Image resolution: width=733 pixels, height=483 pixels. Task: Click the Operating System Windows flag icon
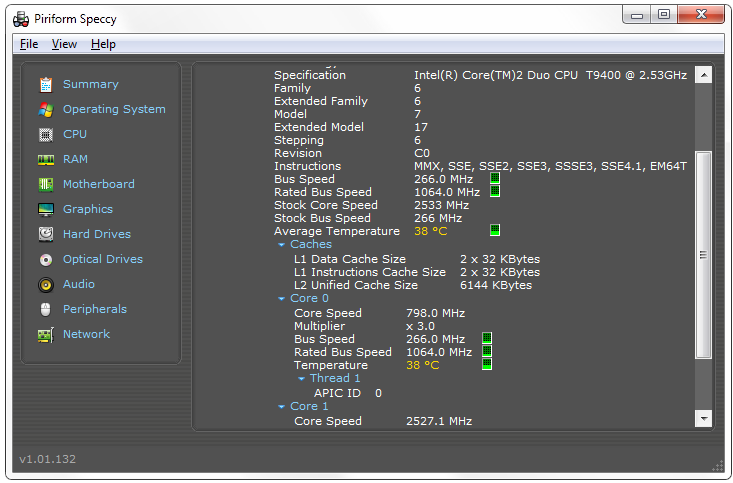(x=46, y=109)
